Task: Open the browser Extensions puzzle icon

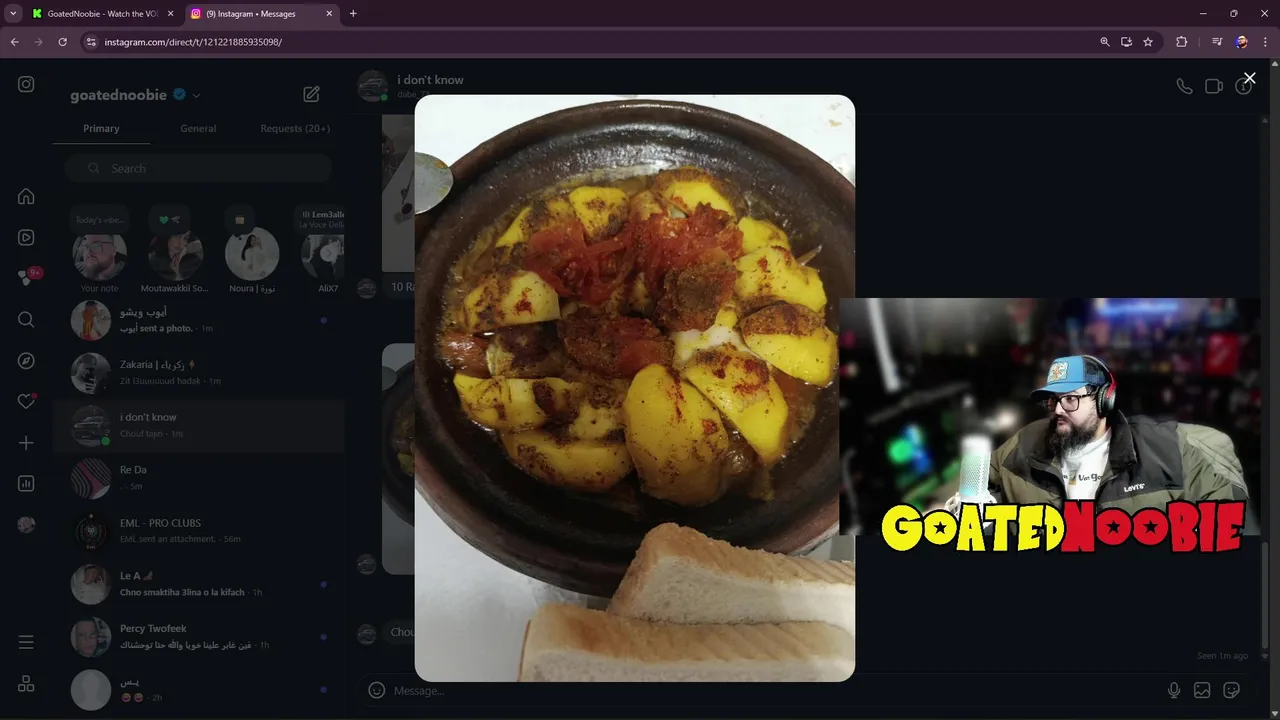Action: pos(1181,42)
